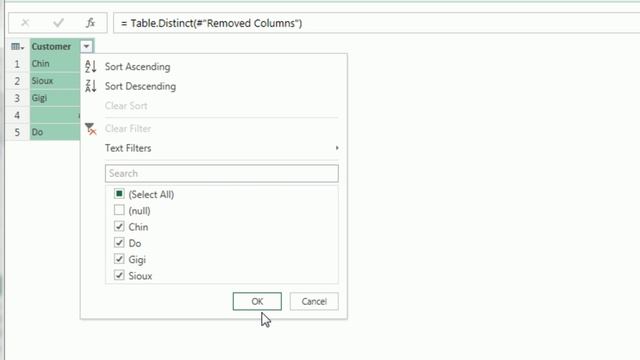Open the Text Filters menu entry

(x=128, y=148)
